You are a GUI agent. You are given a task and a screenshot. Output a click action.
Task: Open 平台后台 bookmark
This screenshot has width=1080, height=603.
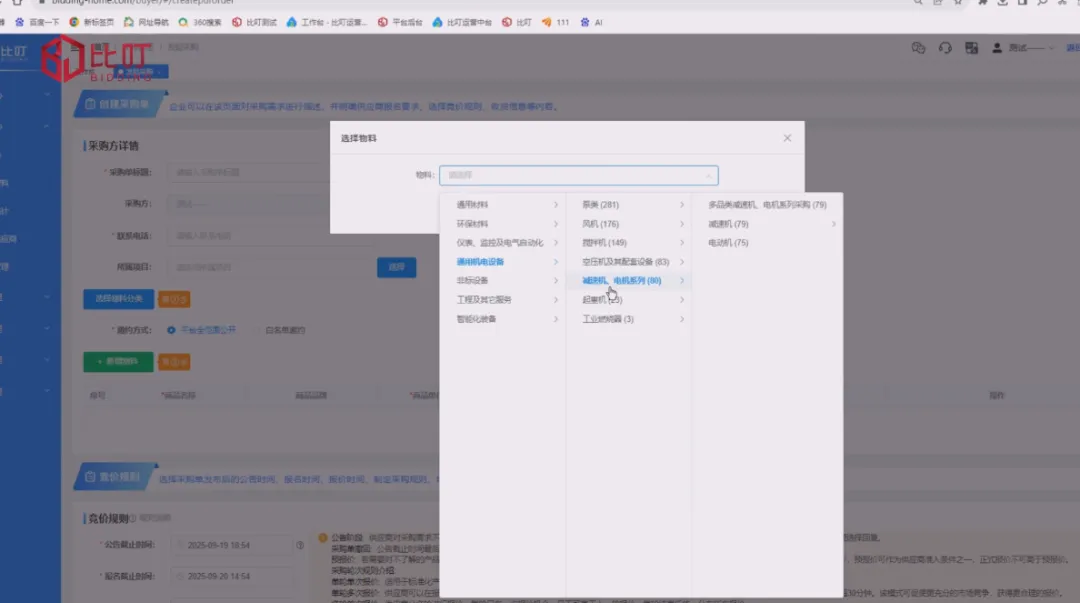click(400, 22)
